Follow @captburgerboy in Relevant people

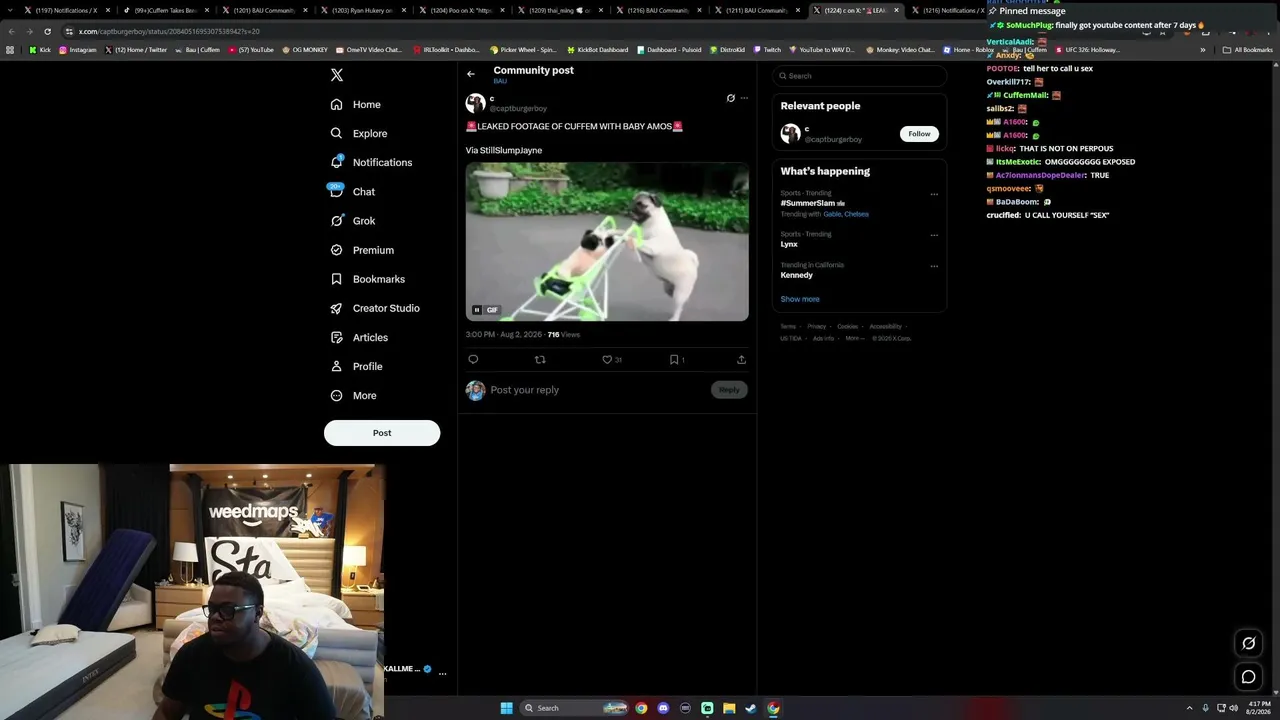[919, 133]
